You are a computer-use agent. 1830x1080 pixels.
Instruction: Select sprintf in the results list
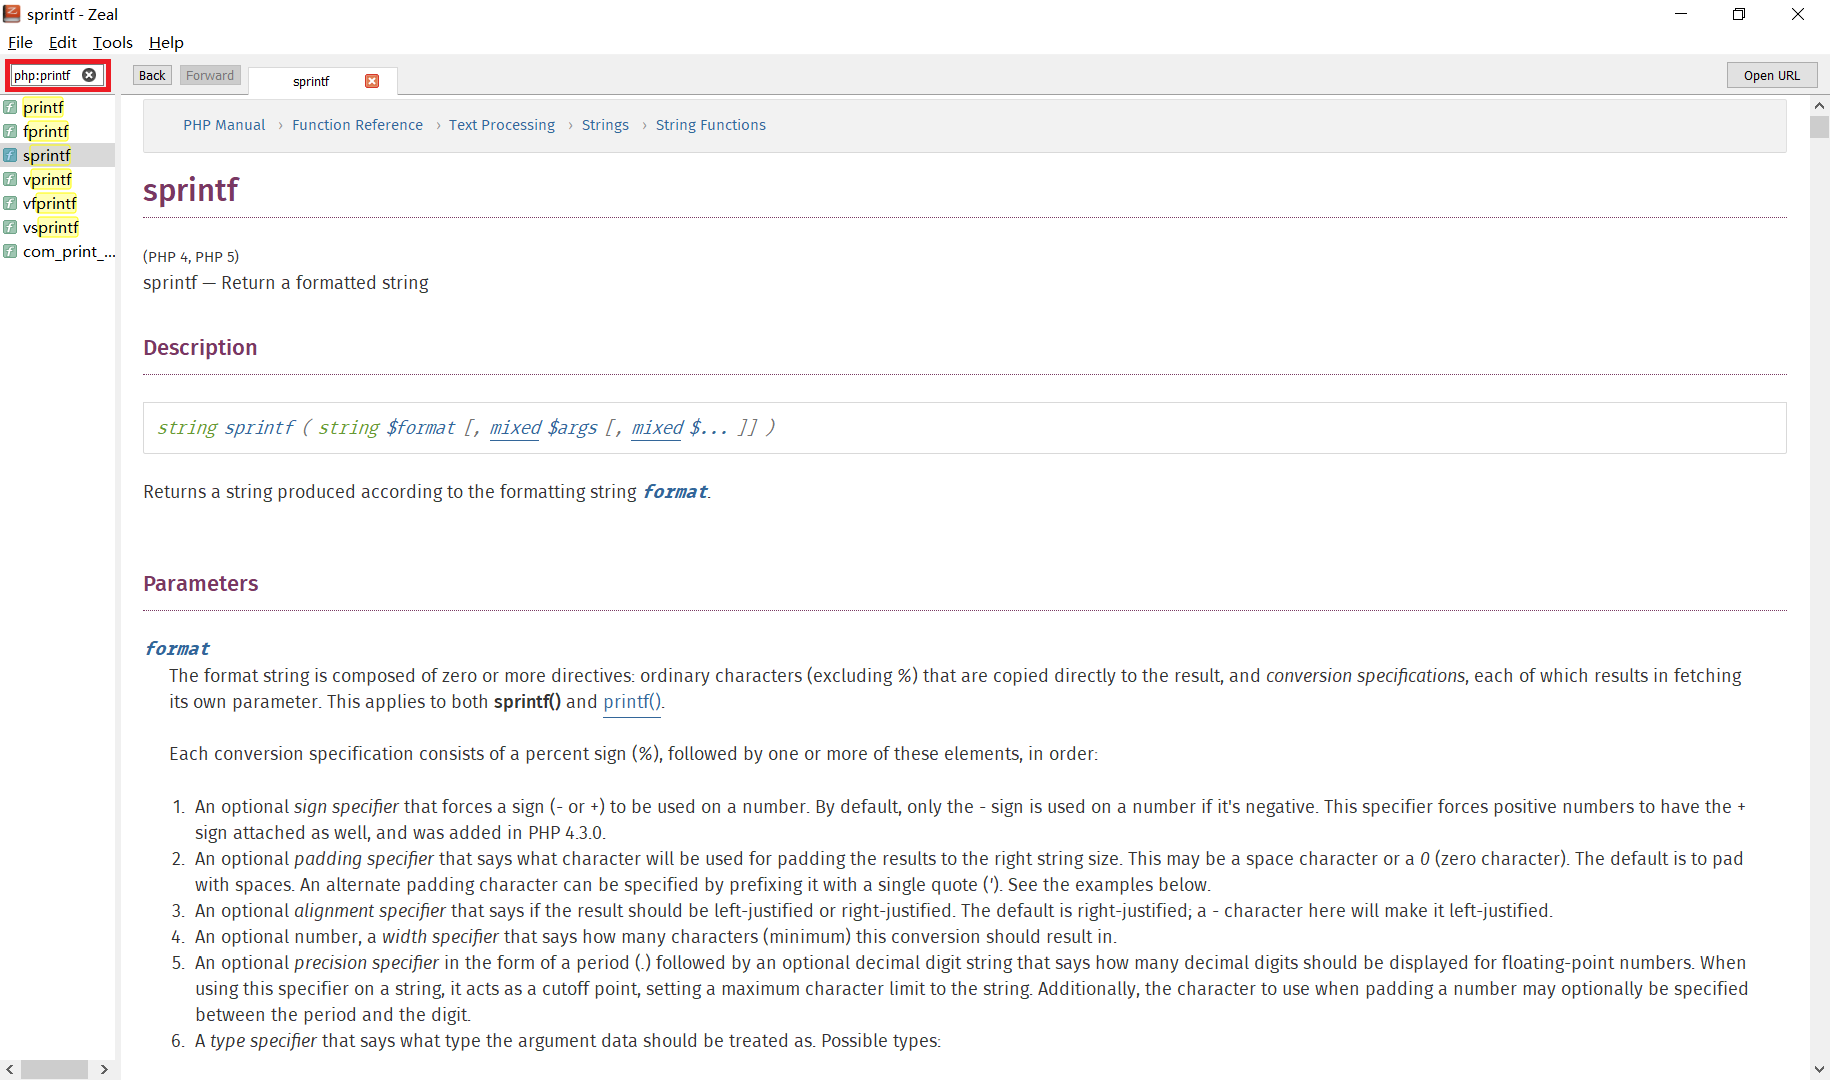click(58, 155)
